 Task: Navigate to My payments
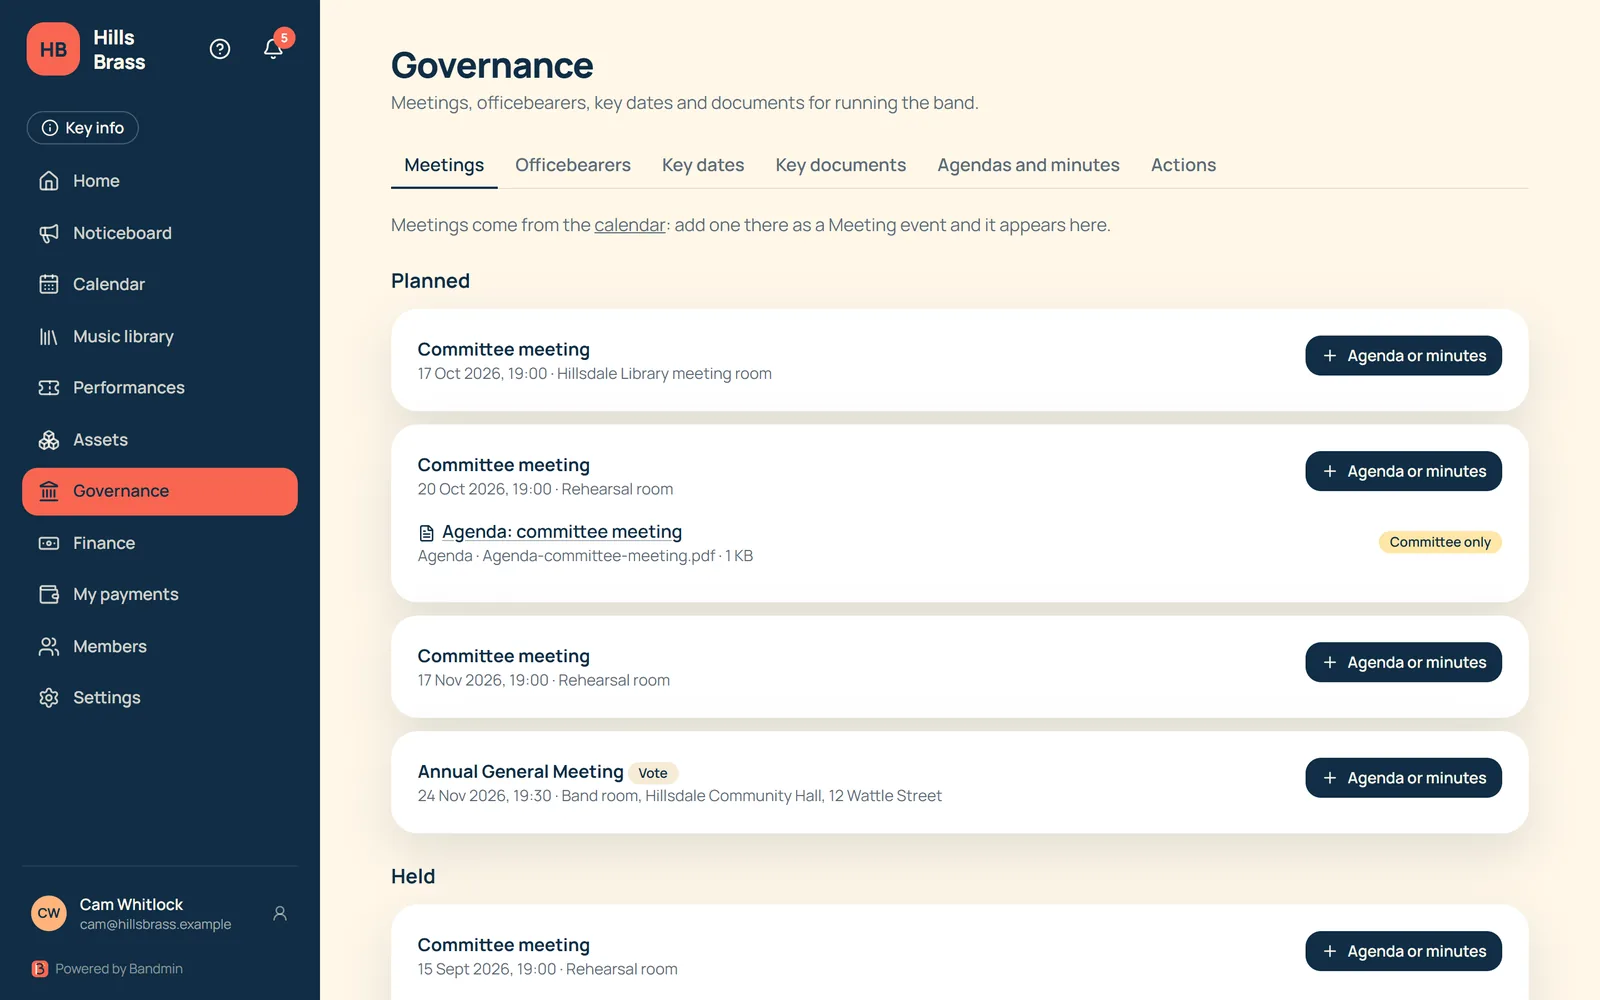[160, 595]
